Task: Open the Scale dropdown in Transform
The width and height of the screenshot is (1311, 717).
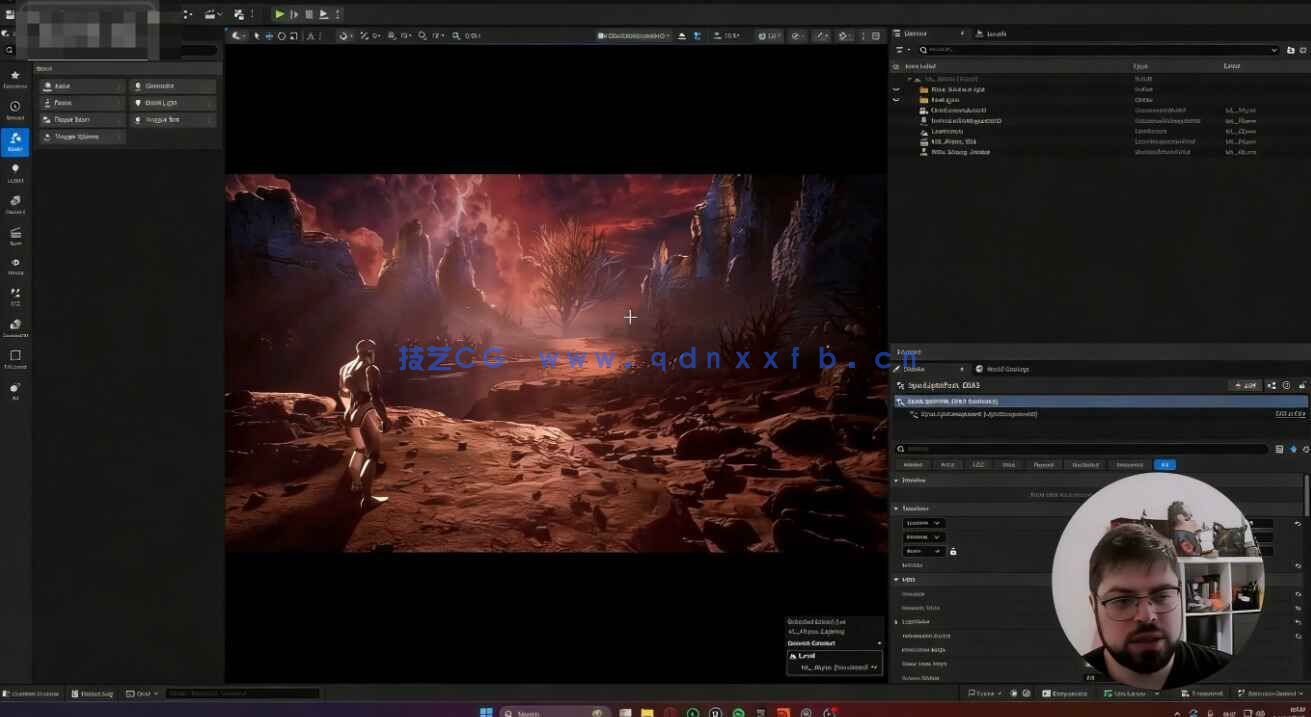Action: pyautogui.click(x=922, y=551)
